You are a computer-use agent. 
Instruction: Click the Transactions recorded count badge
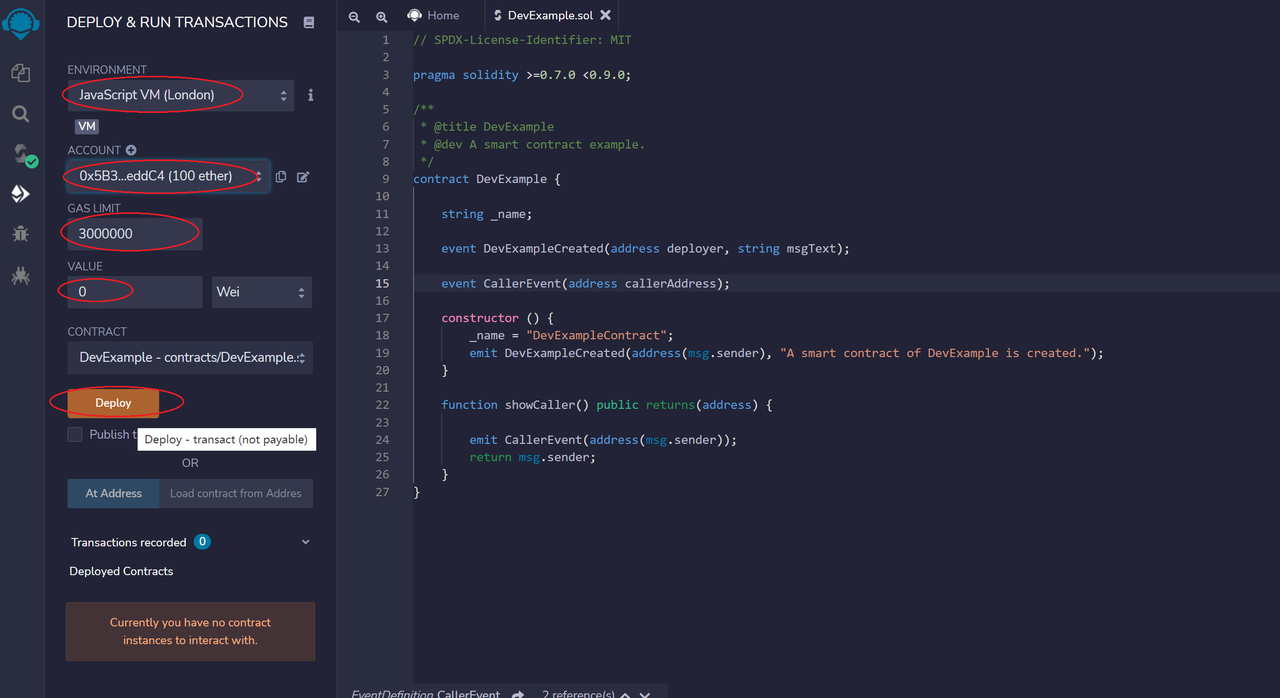click(x=202, y=542)
